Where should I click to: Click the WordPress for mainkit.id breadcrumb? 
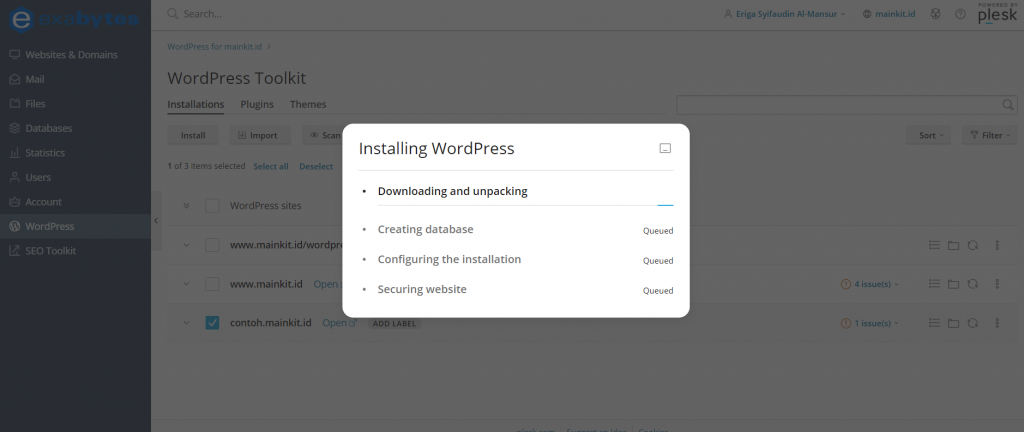(x=216, y=46)
